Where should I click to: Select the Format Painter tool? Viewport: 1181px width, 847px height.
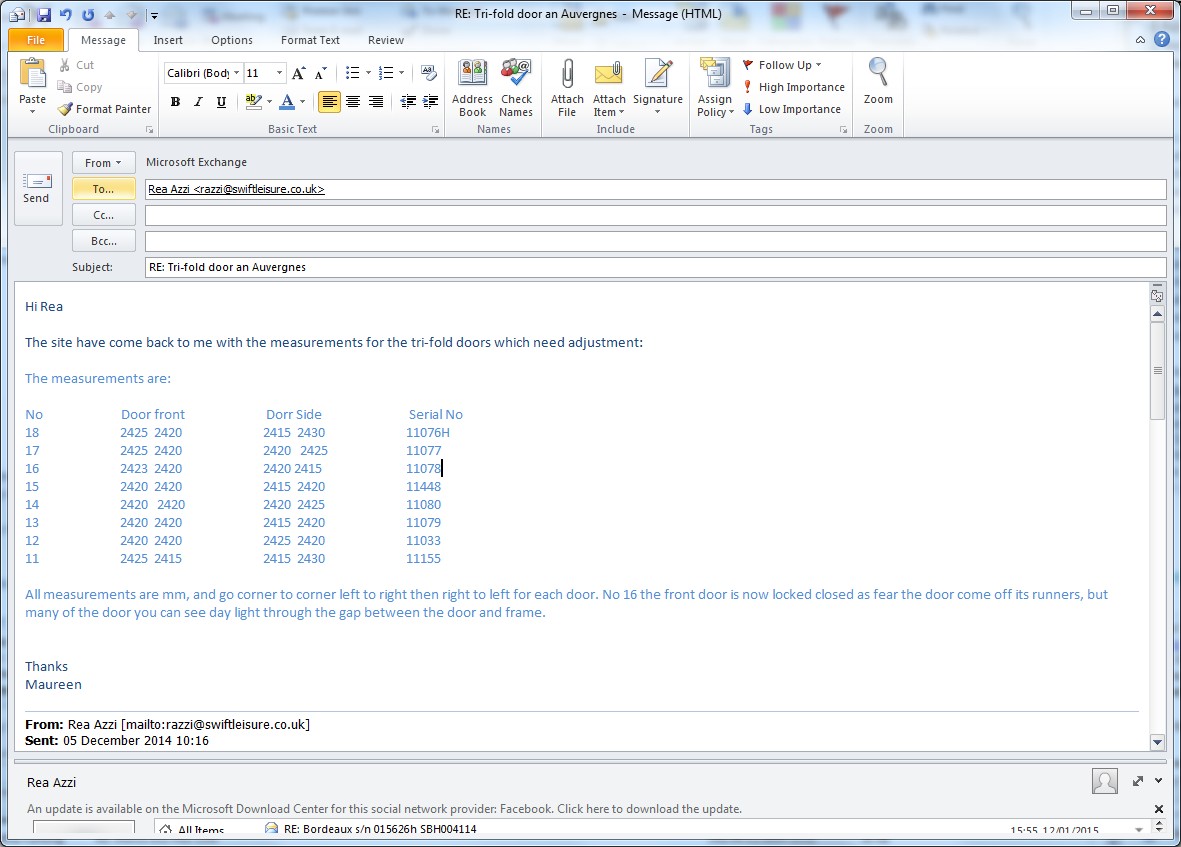tap(105, 109)
